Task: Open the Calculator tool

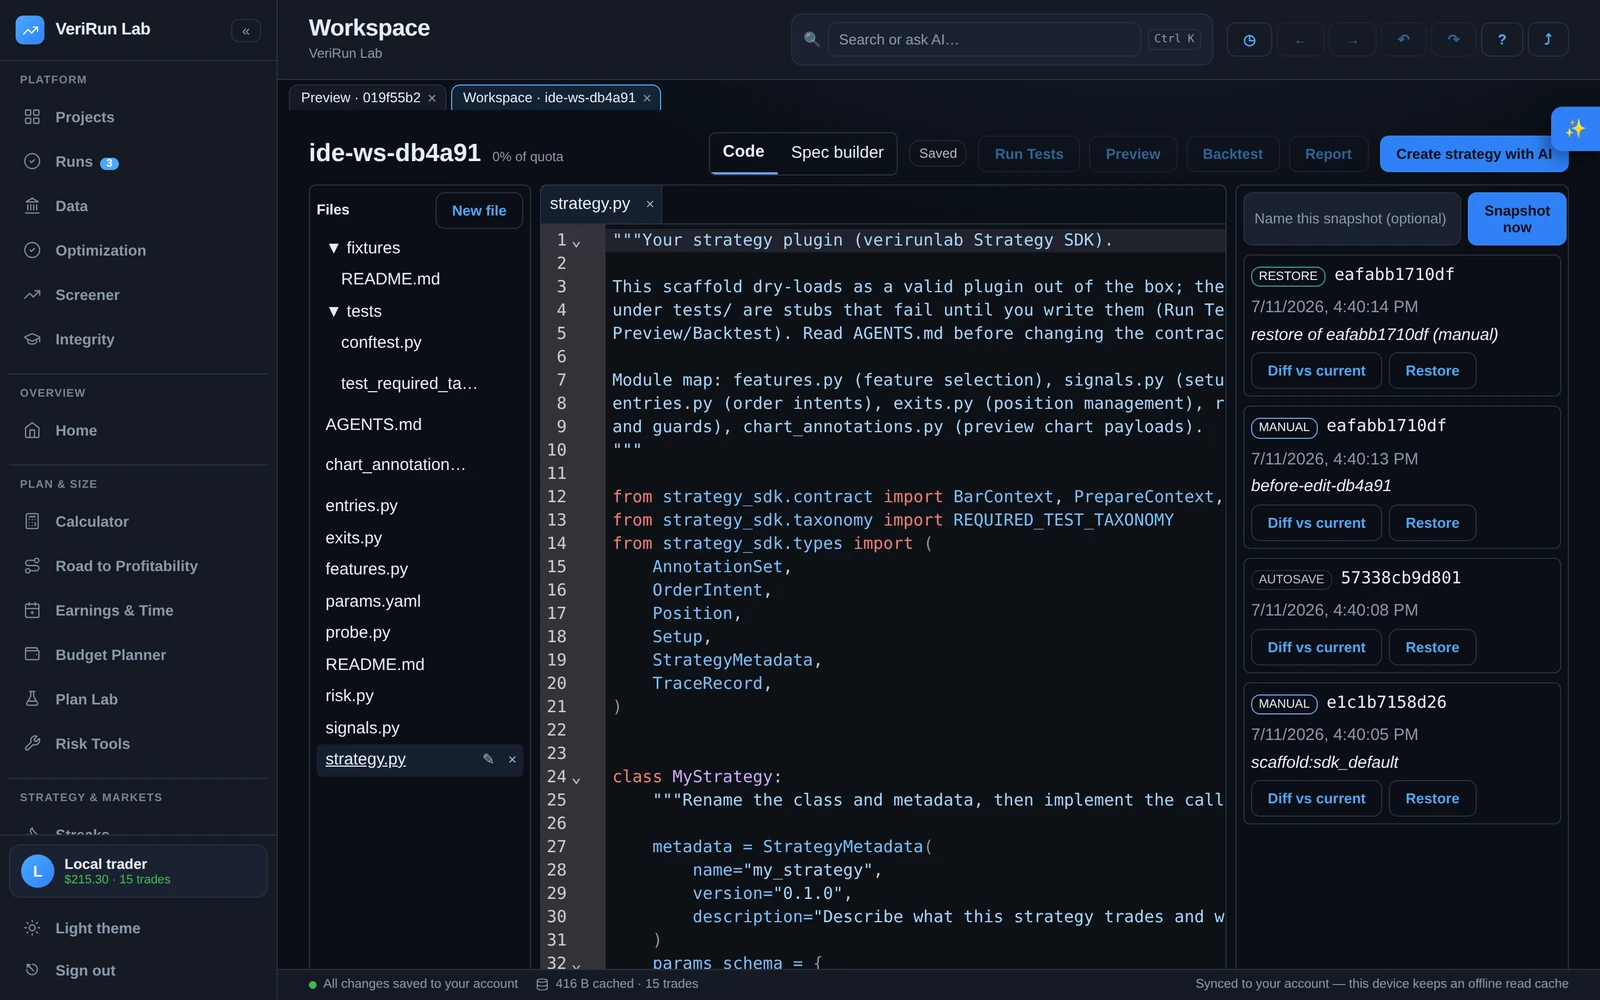Action: pyautogui.click(x=138, y=521)
